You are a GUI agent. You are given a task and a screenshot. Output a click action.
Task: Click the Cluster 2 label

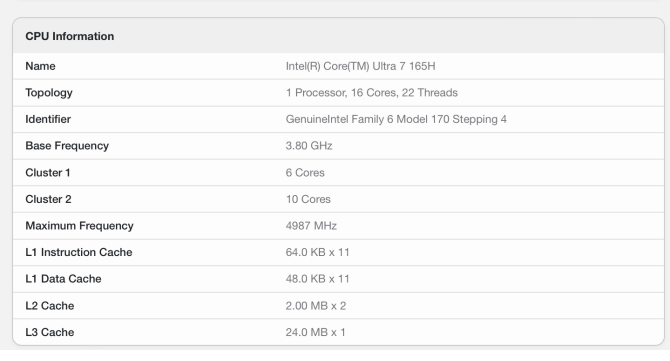48,199
